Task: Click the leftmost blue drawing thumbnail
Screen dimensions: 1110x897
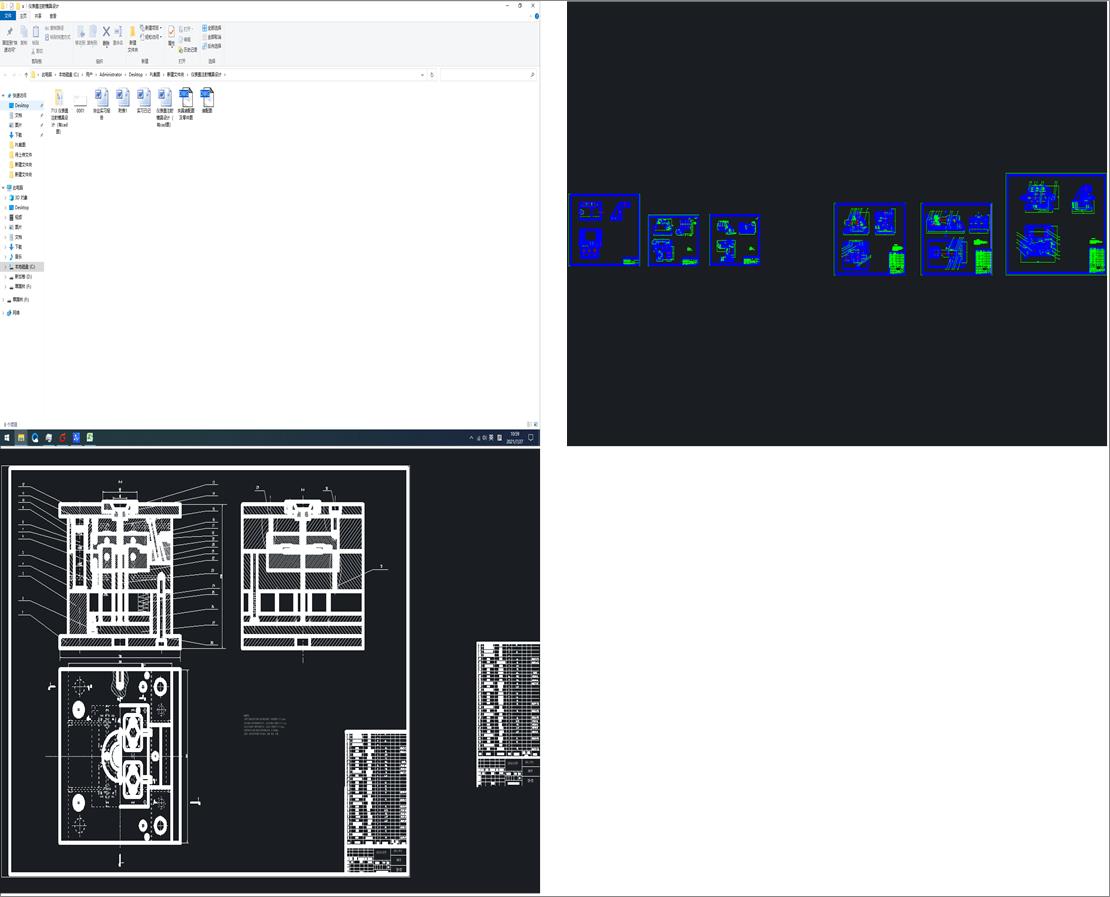Action: 604,230
